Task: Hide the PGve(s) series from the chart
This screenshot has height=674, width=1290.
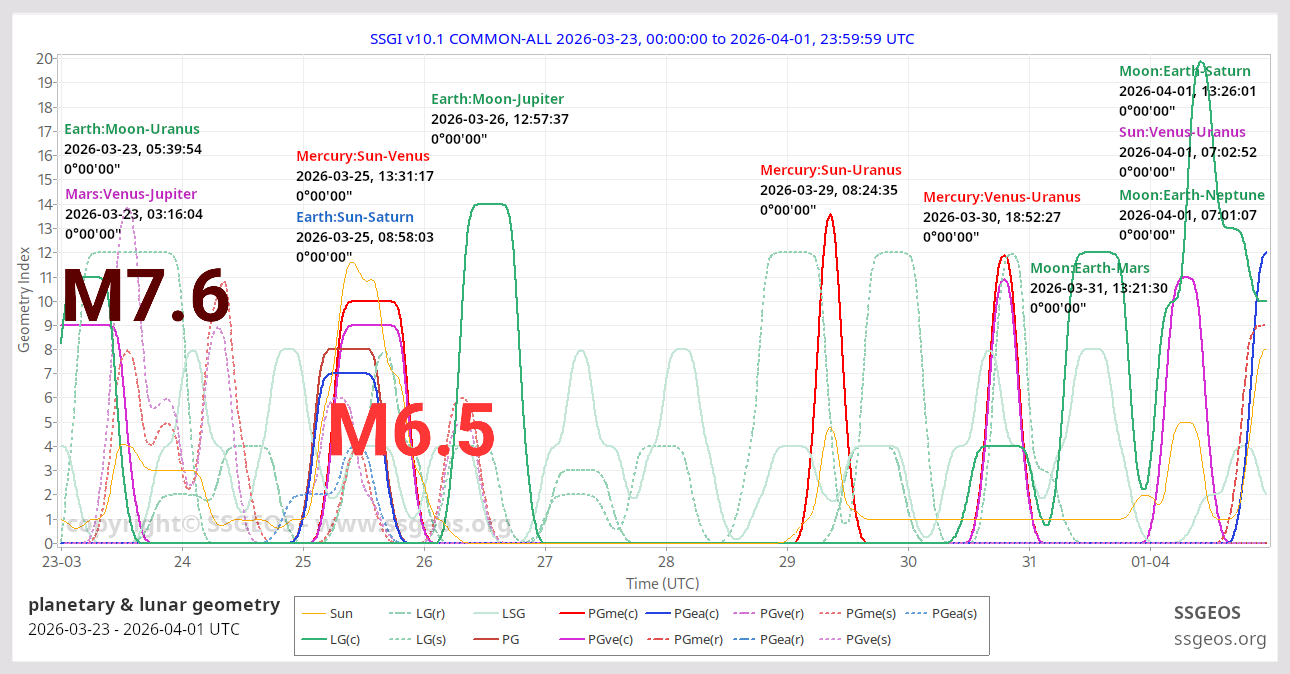Action: click(x=832, y=639)
